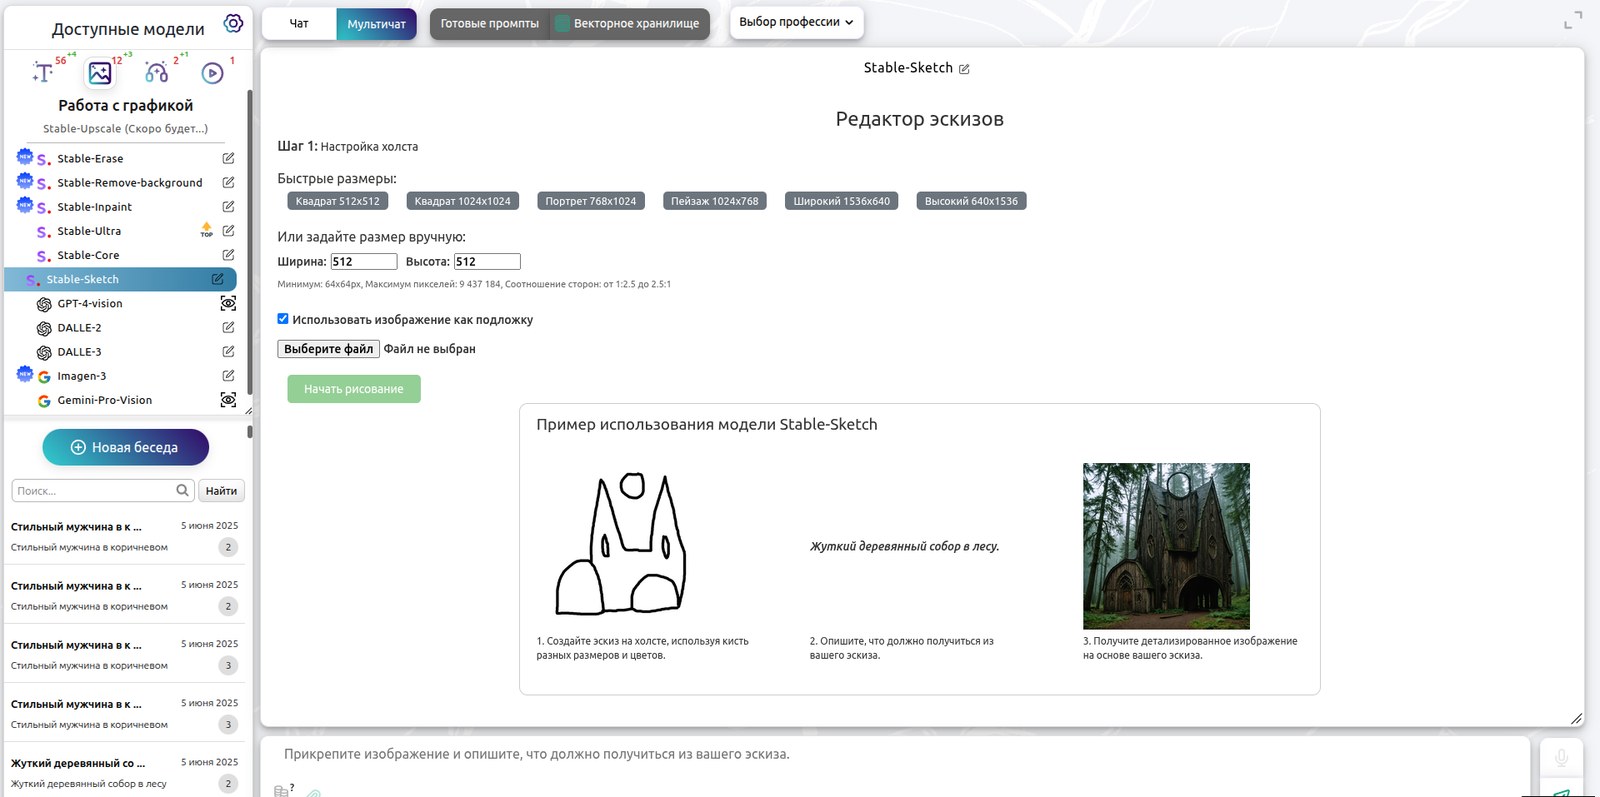The width and height of the screenshot is (1600, 797).
Task: Click the Найти button
Action: click(x=221, y=491)
